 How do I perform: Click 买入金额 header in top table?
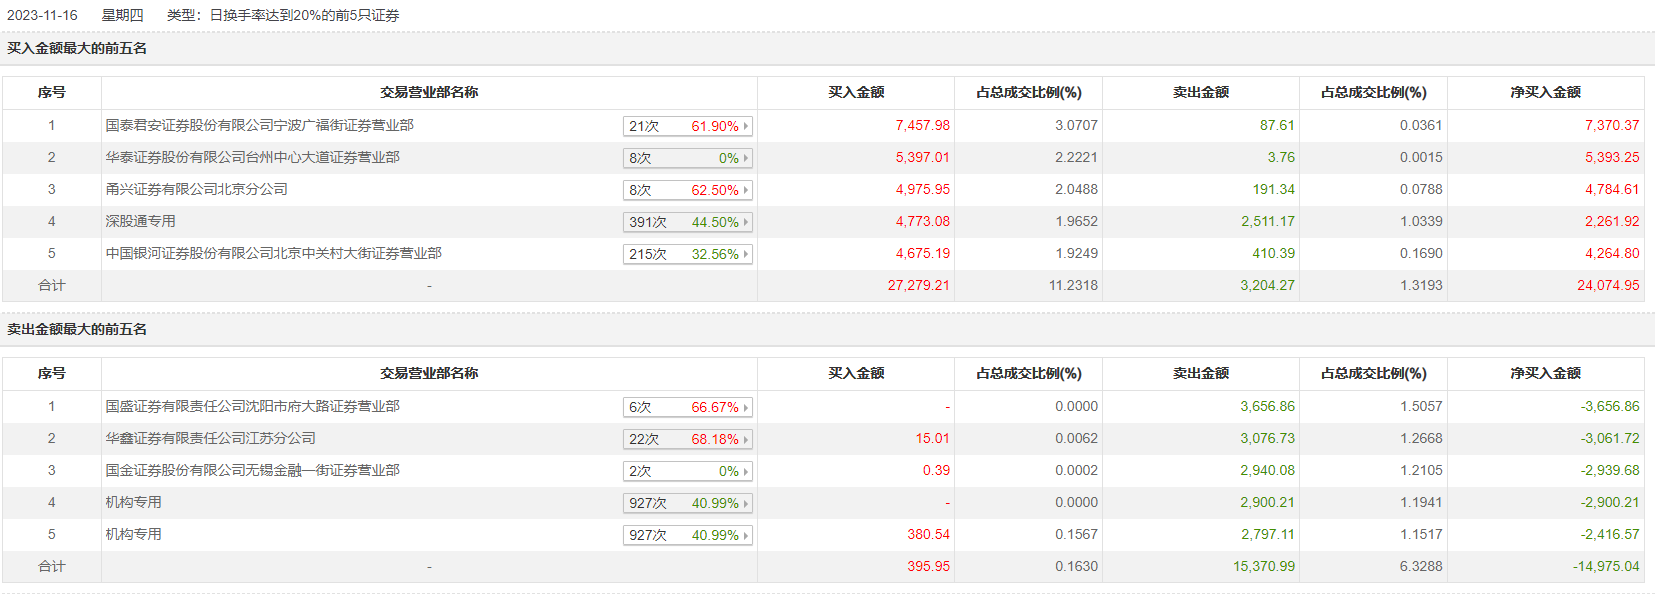856,92
